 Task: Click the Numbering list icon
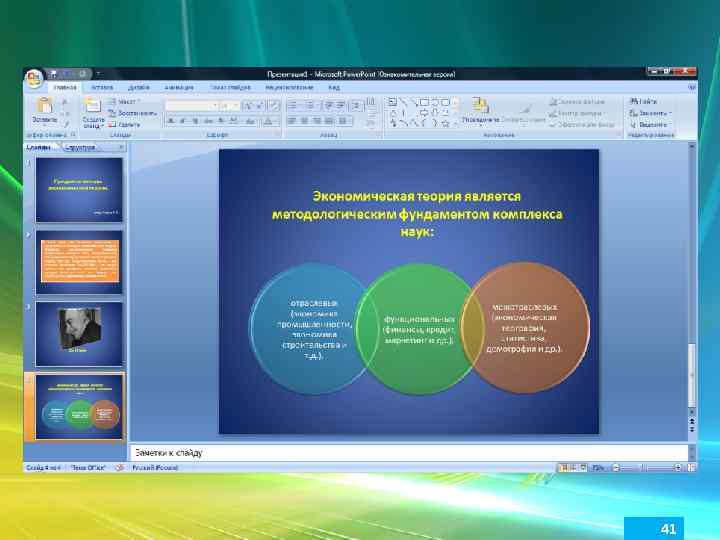click(310, 106)
